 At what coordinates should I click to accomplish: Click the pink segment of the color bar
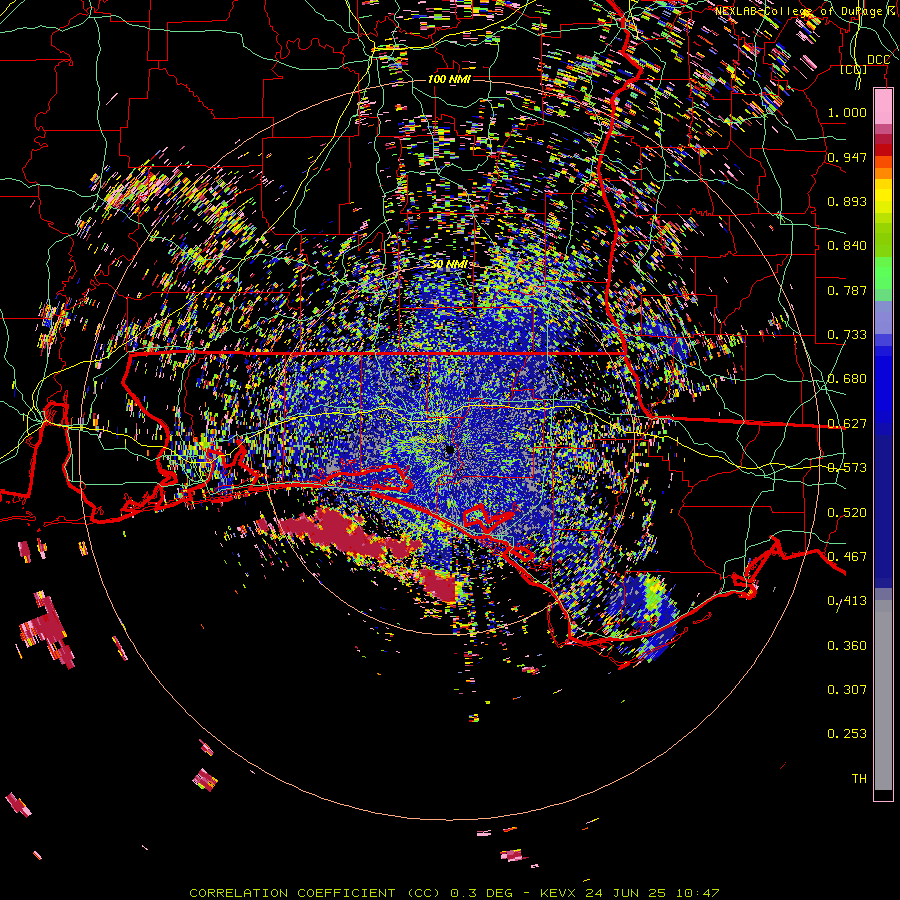(883, 107)
